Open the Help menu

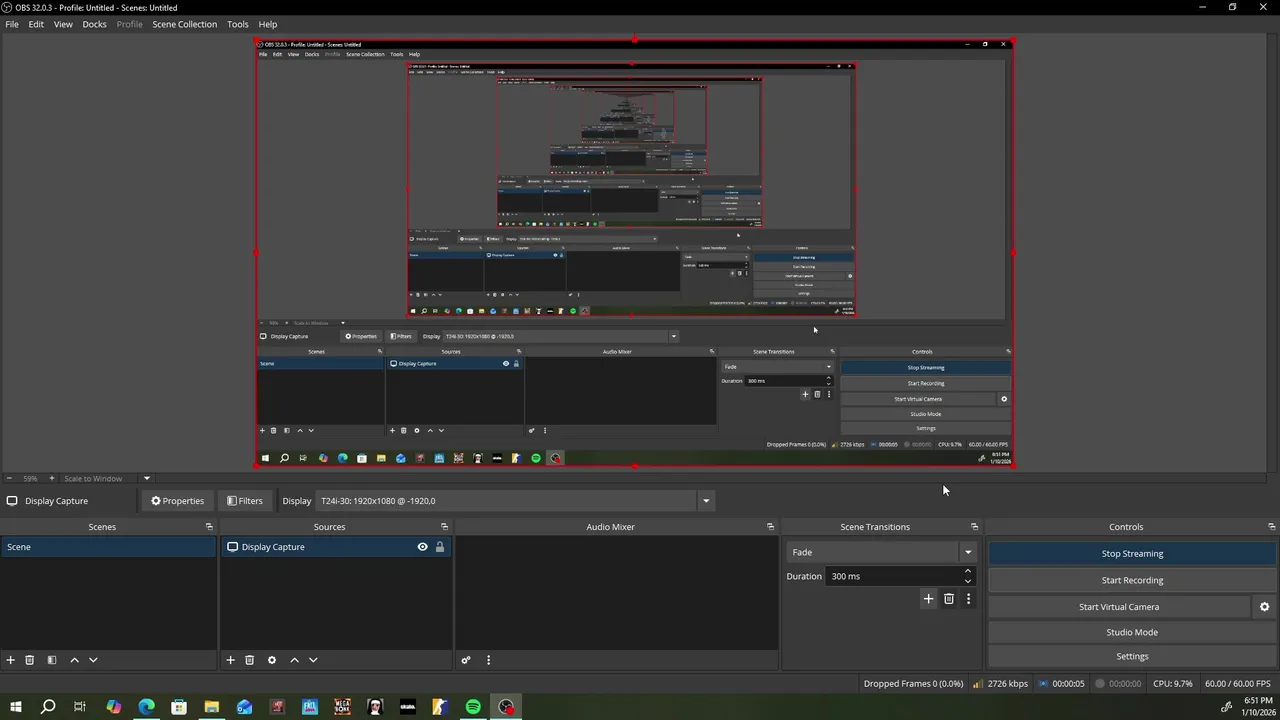[268, 24]
